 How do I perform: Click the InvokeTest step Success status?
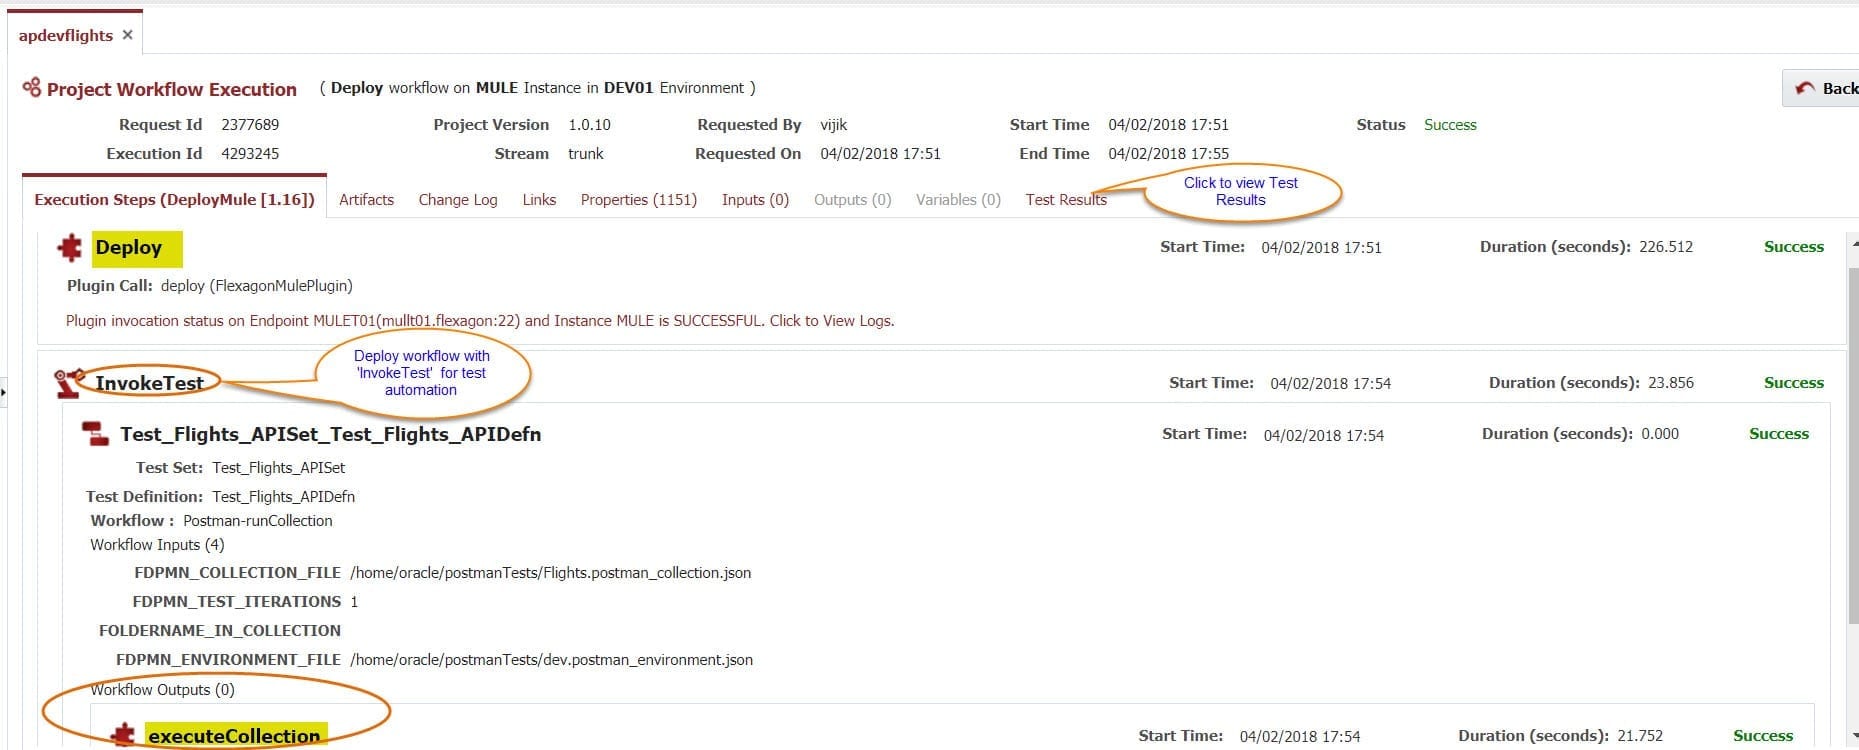click(1794, 383)
